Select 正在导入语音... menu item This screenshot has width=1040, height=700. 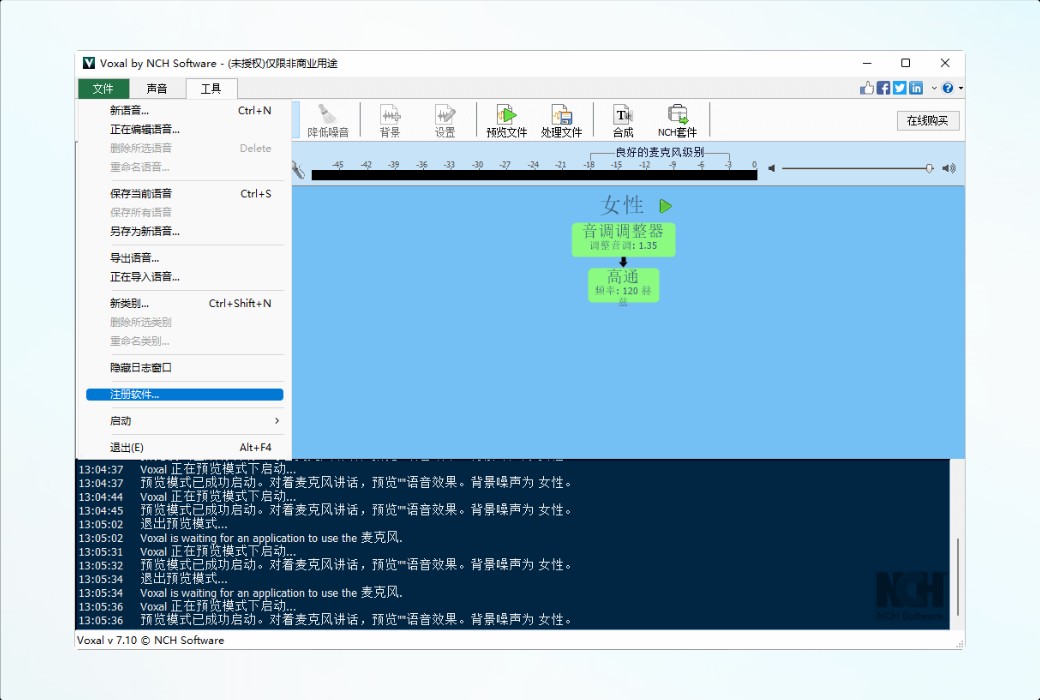[x=184, y=277]
